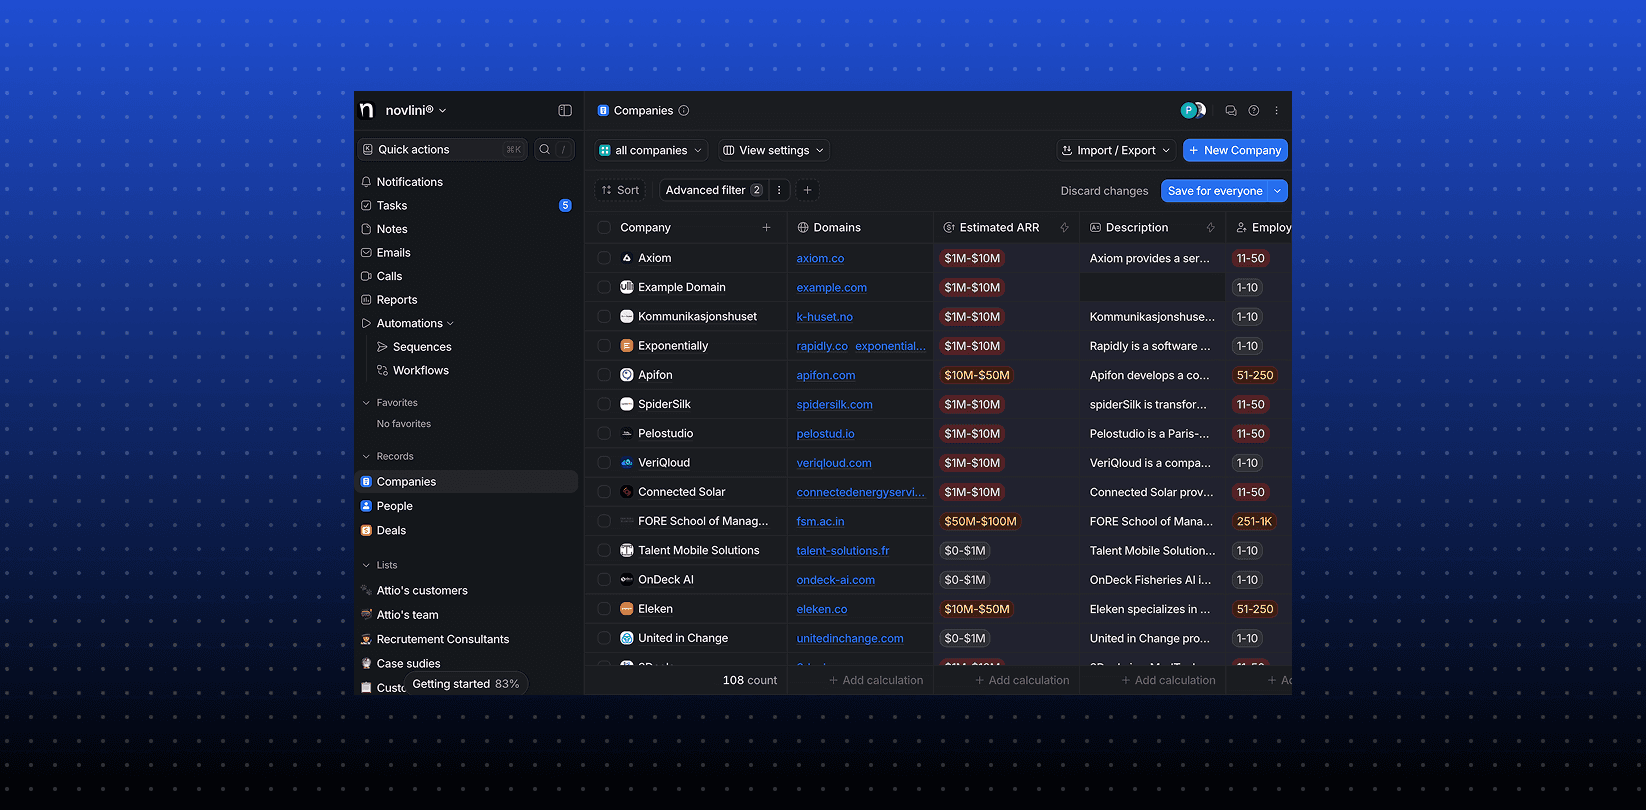The image size is (1646, 810).
Task: Select the SpiderSilk row checkbox
Action: (x=604, y=404)
